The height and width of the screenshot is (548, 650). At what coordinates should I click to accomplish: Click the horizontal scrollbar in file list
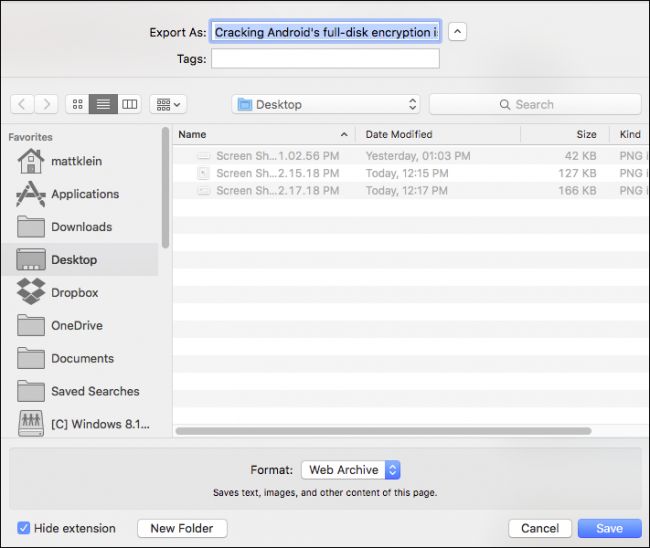pyautogui.click(x=383, y=431)
